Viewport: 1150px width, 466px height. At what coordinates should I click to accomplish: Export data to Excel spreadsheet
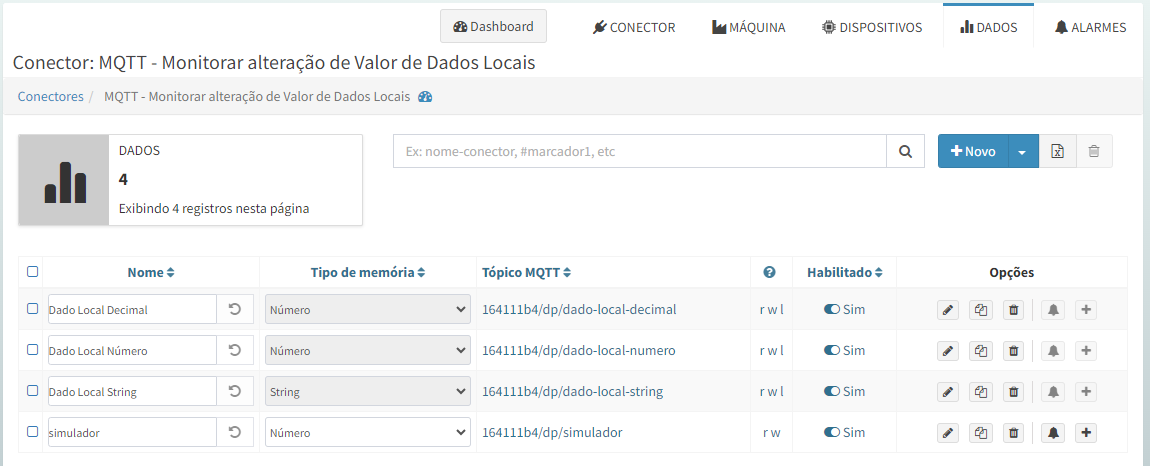coord(1058,151)
